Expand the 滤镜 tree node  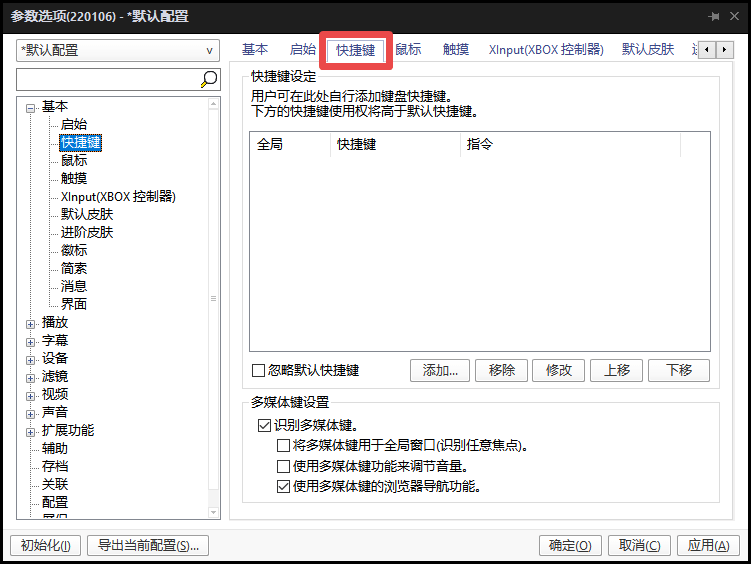(x=30, y=378)
